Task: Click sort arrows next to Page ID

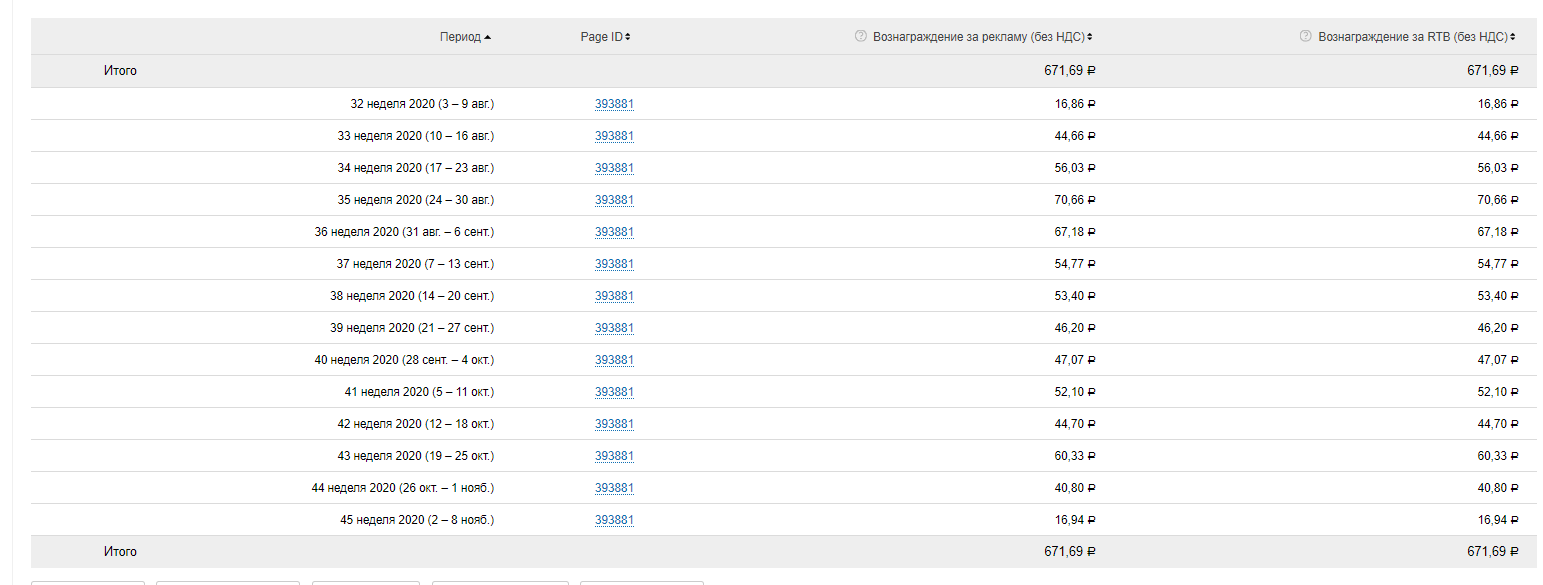Action: (x=628, y=37)
